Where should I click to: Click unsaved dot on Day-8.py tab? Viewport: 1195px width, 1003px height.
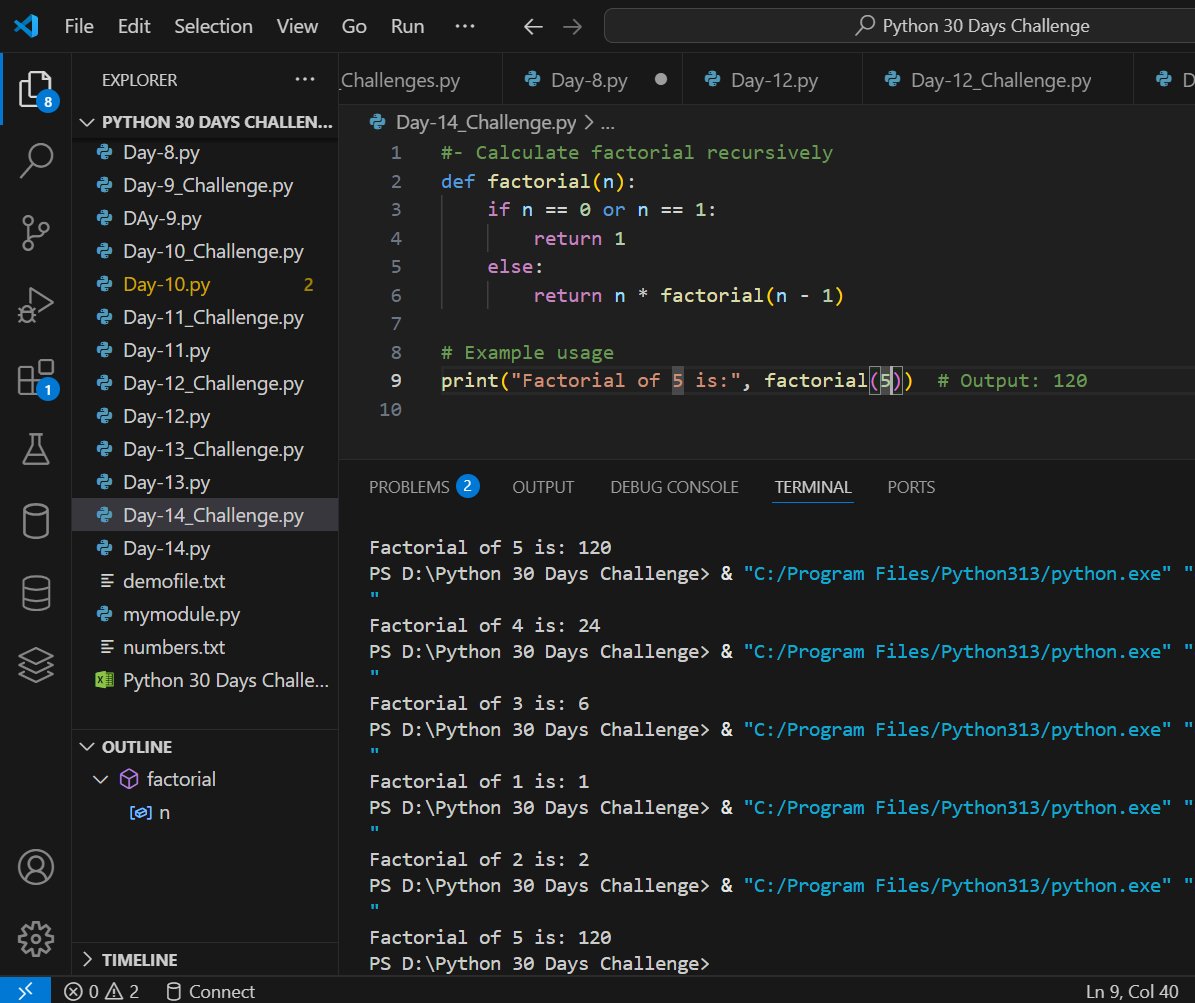(661, 79)
